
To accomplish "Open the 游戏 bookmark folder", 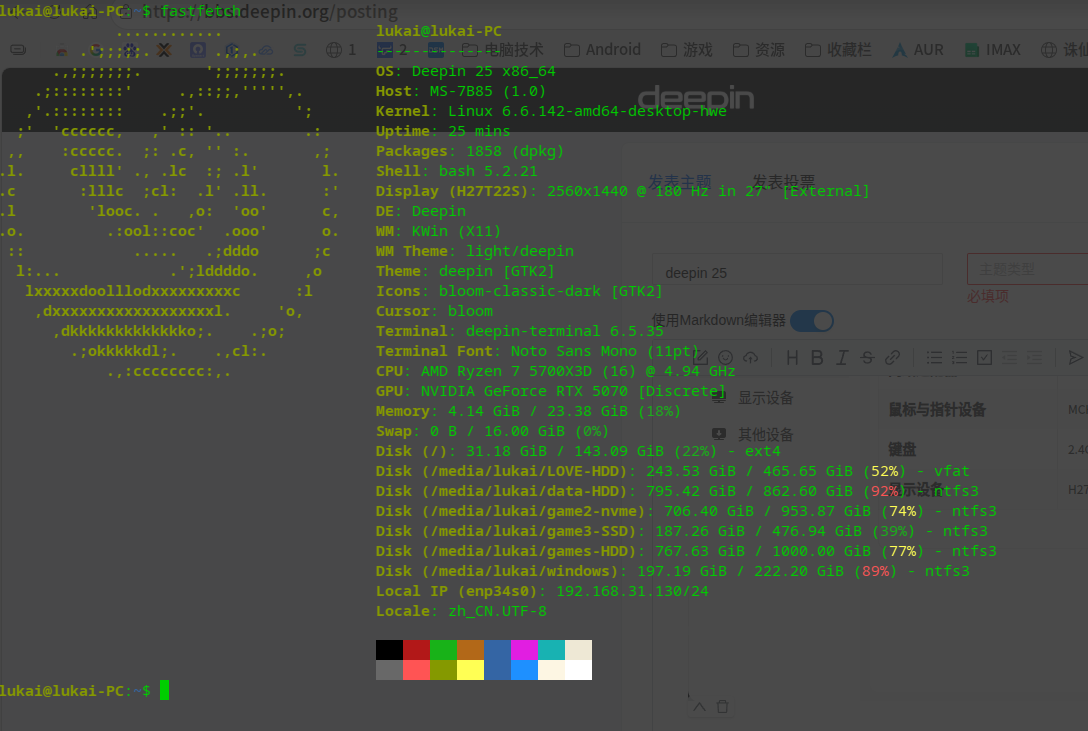I will 686,50.
